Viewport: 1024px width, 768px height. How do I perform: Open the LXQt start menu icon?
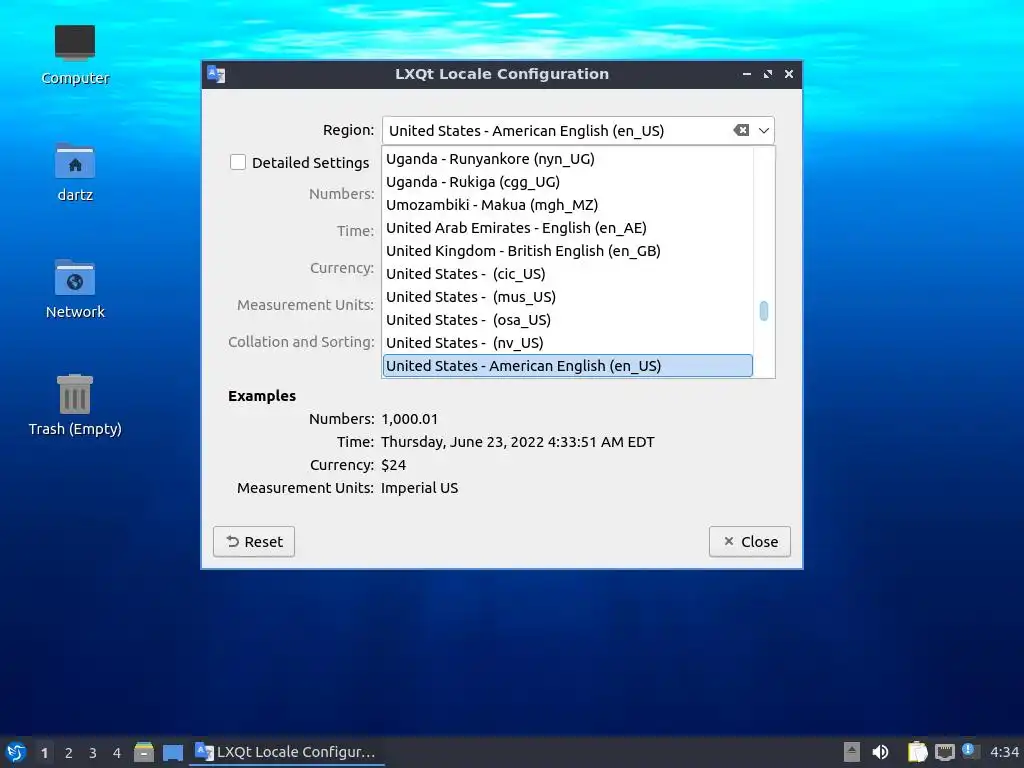[16, 752]
